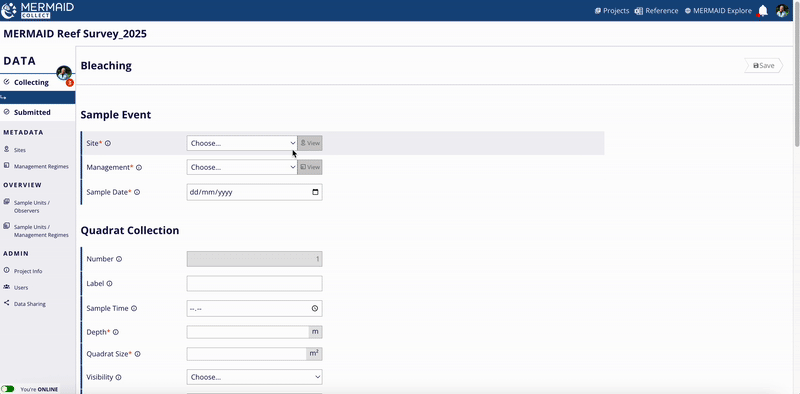Image resolution: width=800 pixels, height=394 pixels.
Task: Click the Save button
Action: [x=763, y=66]
